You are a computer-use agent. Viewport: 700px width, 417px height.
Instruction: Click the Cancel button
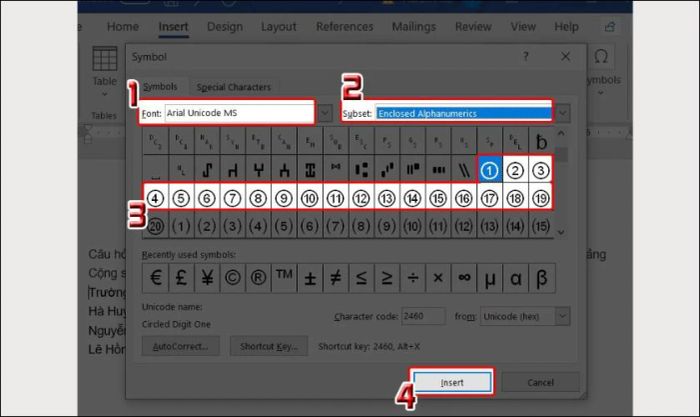click(540, 383)
